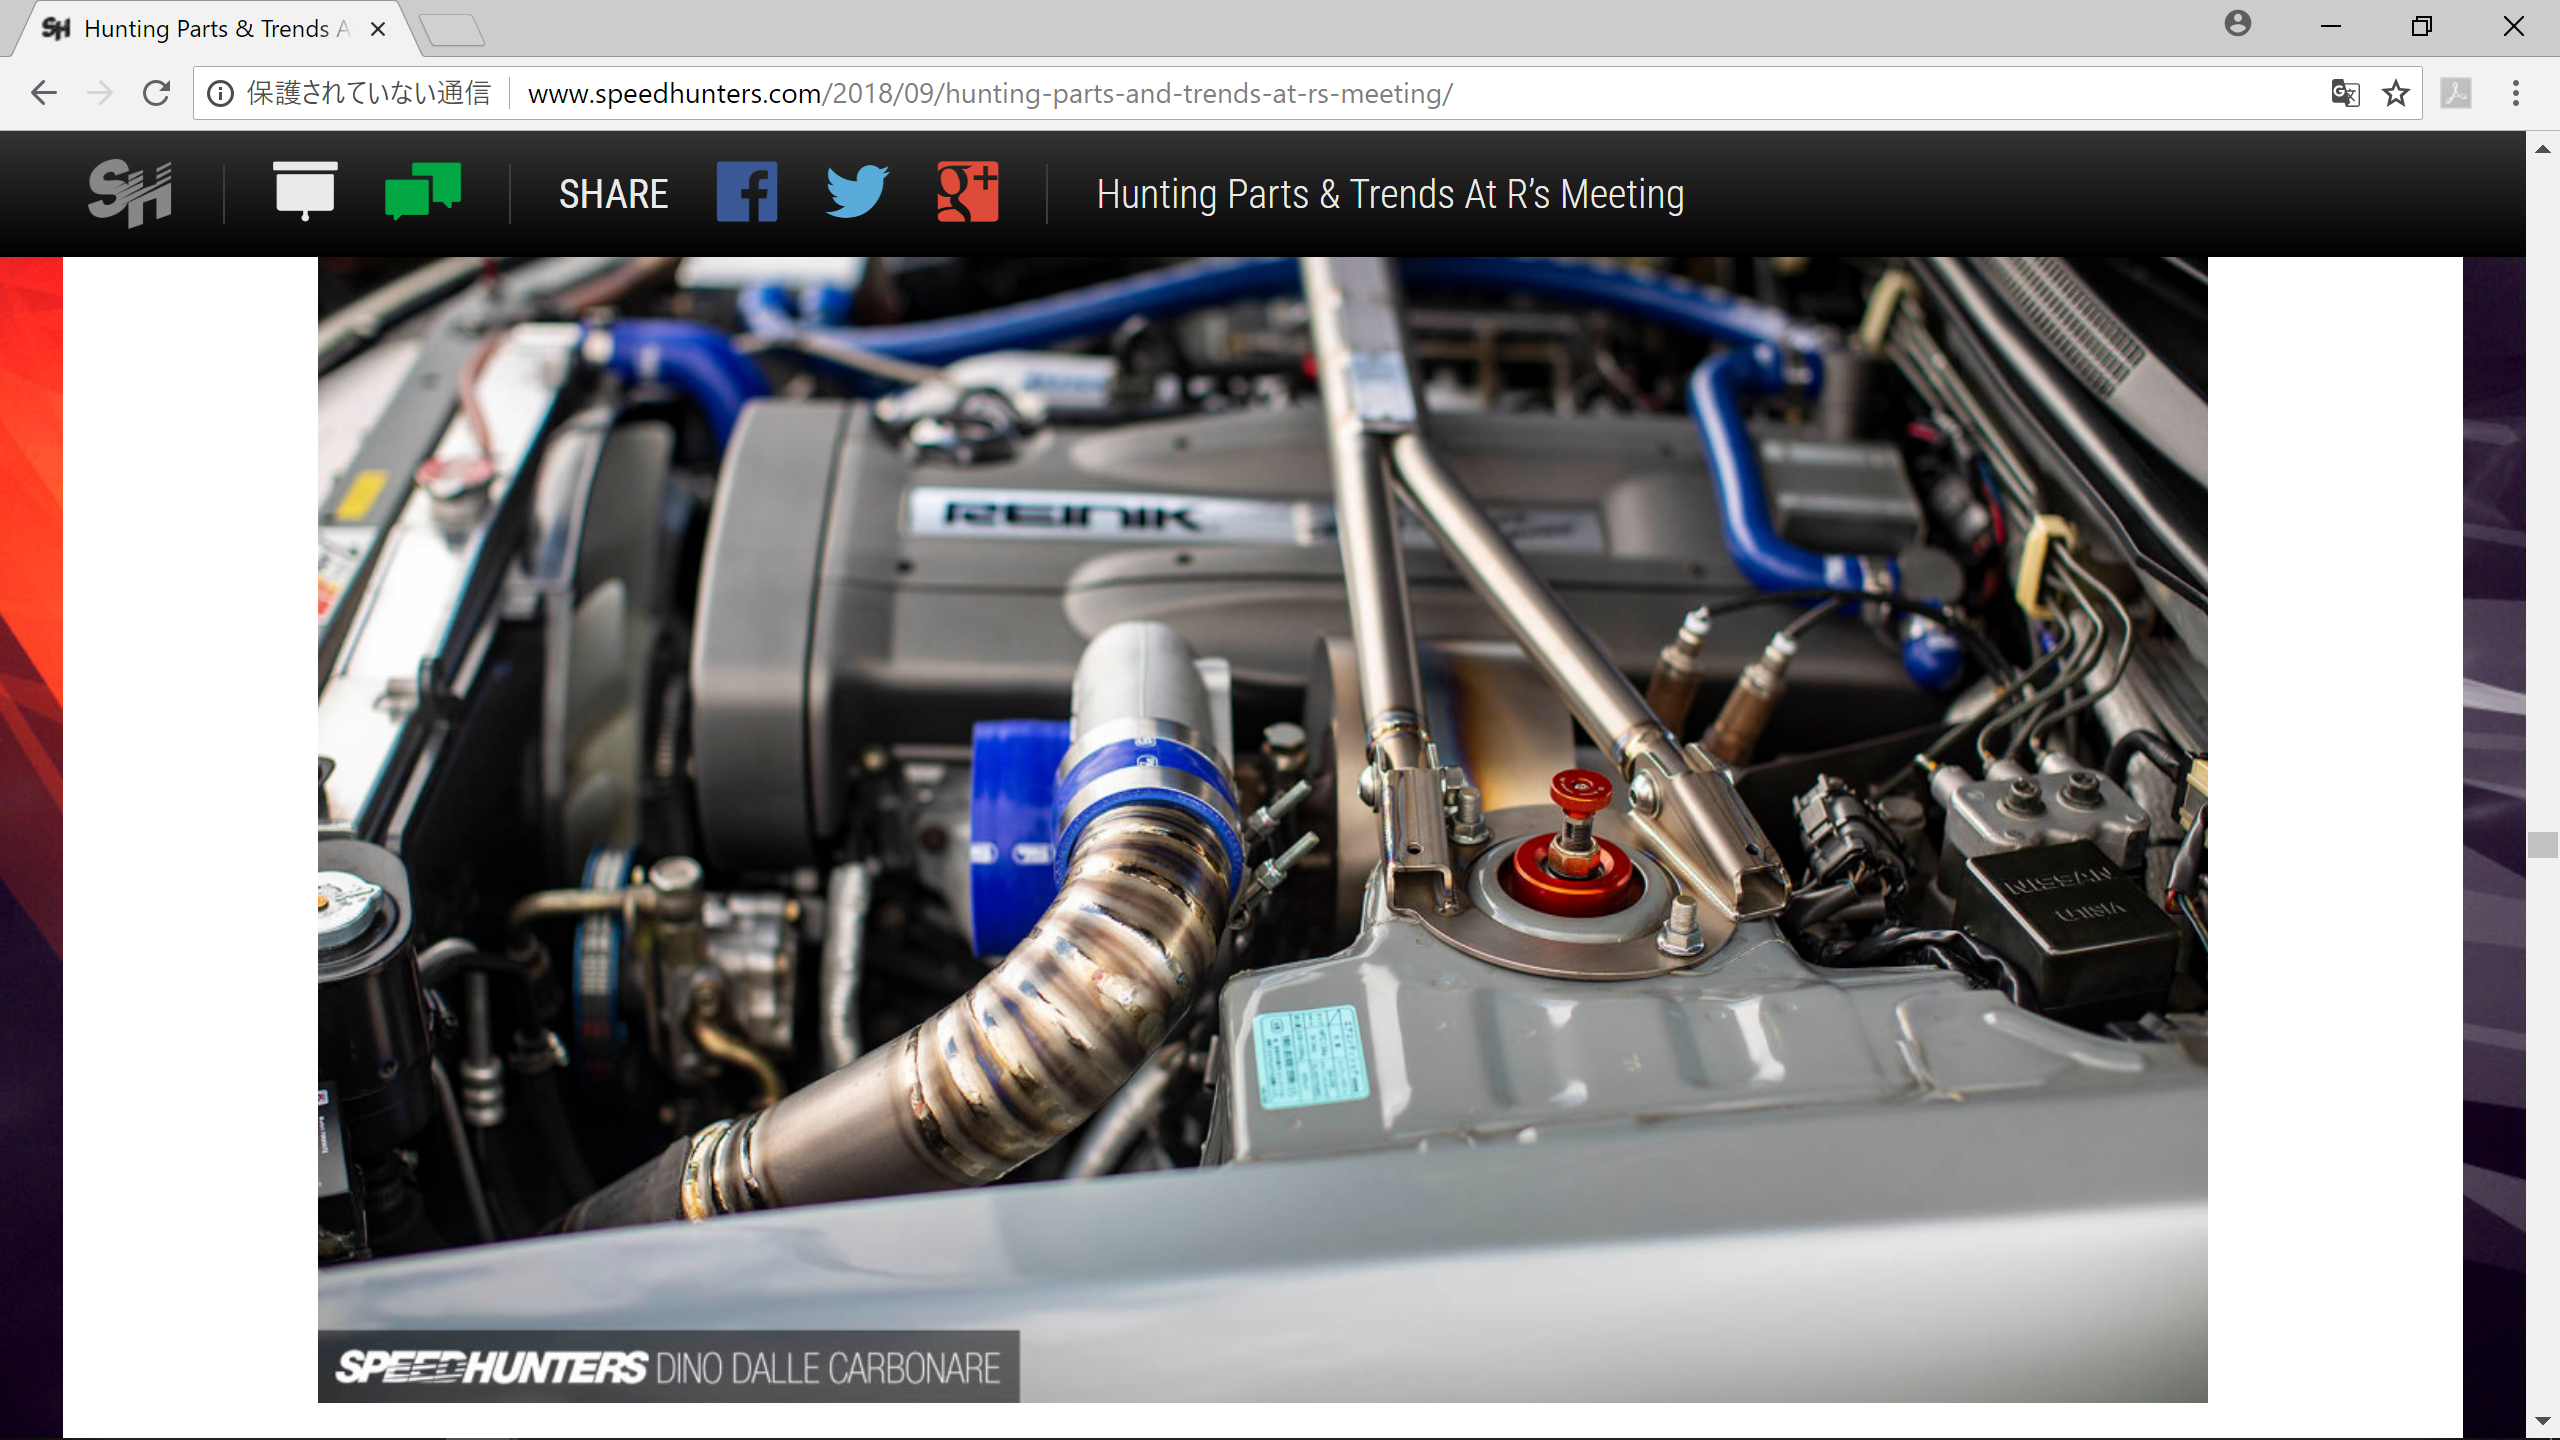The width and height of the screenshot is (2560, 1440).
Task: Open the Chrome three-dot menu
Action: point(2516,93)
